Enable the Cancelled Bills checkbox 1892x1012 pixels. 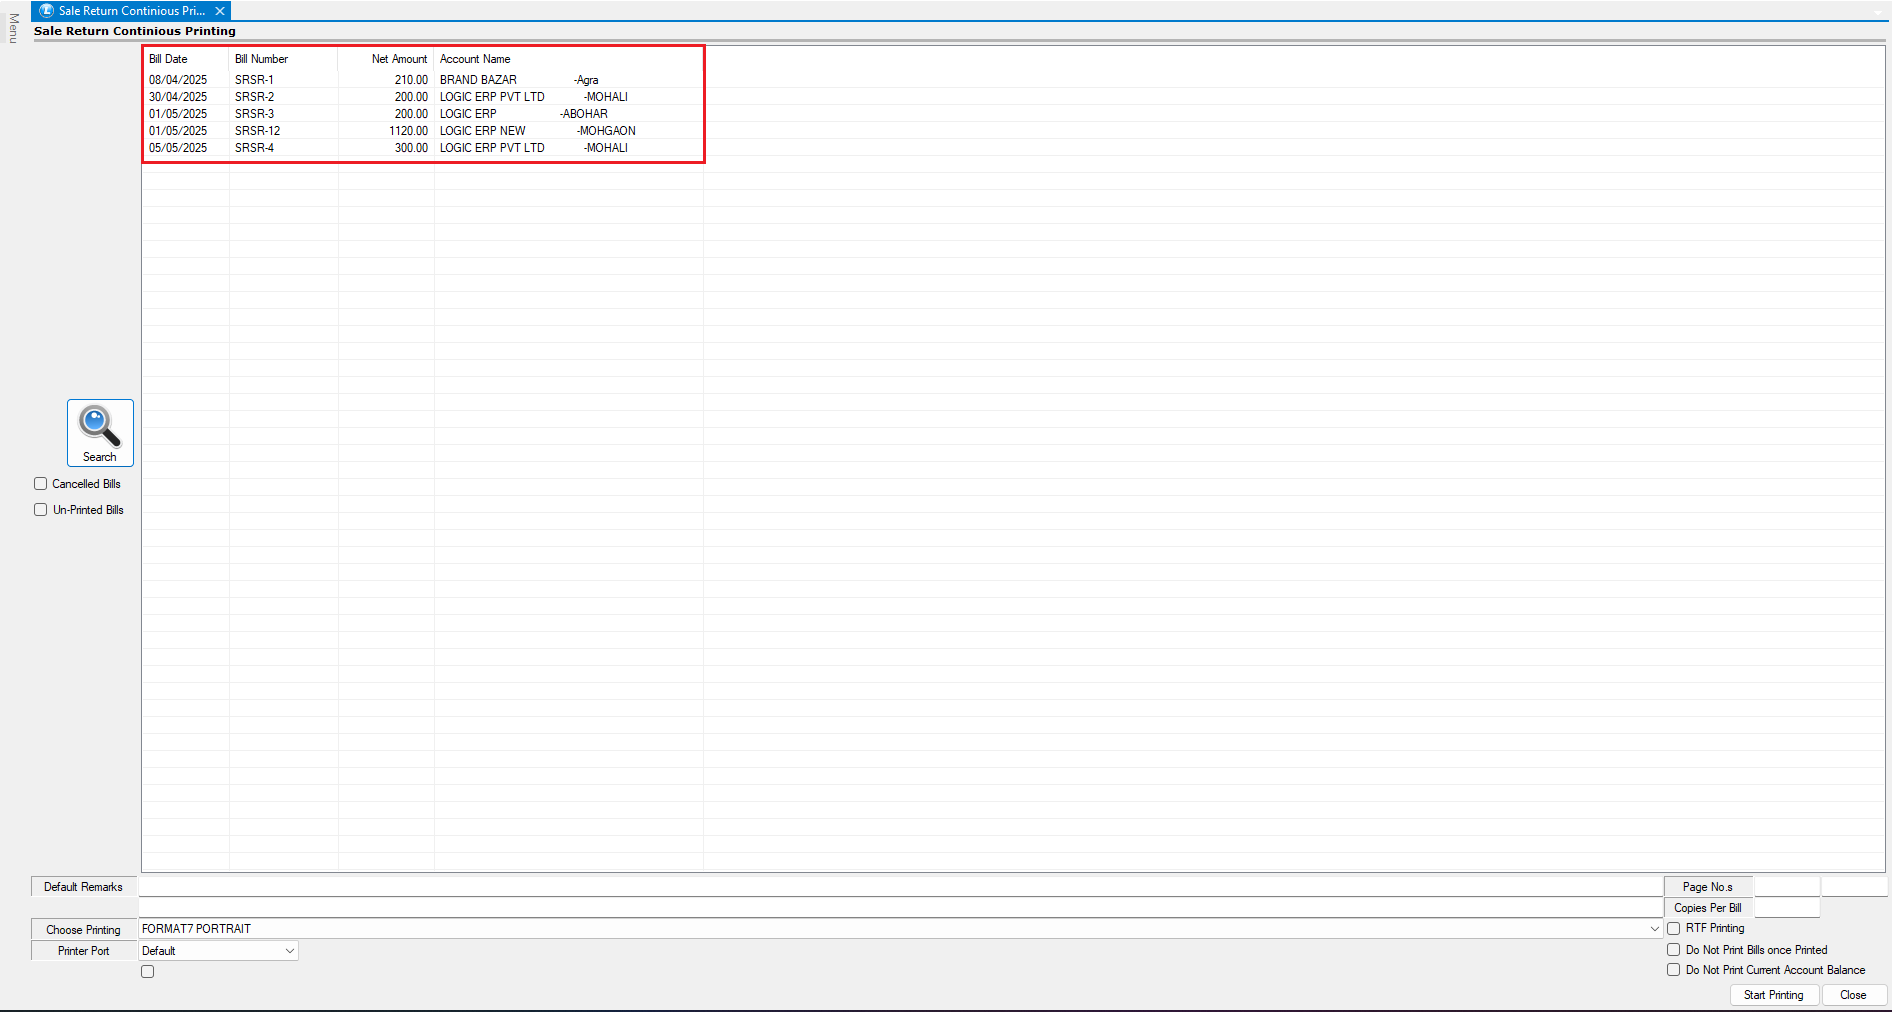(41, 484)
